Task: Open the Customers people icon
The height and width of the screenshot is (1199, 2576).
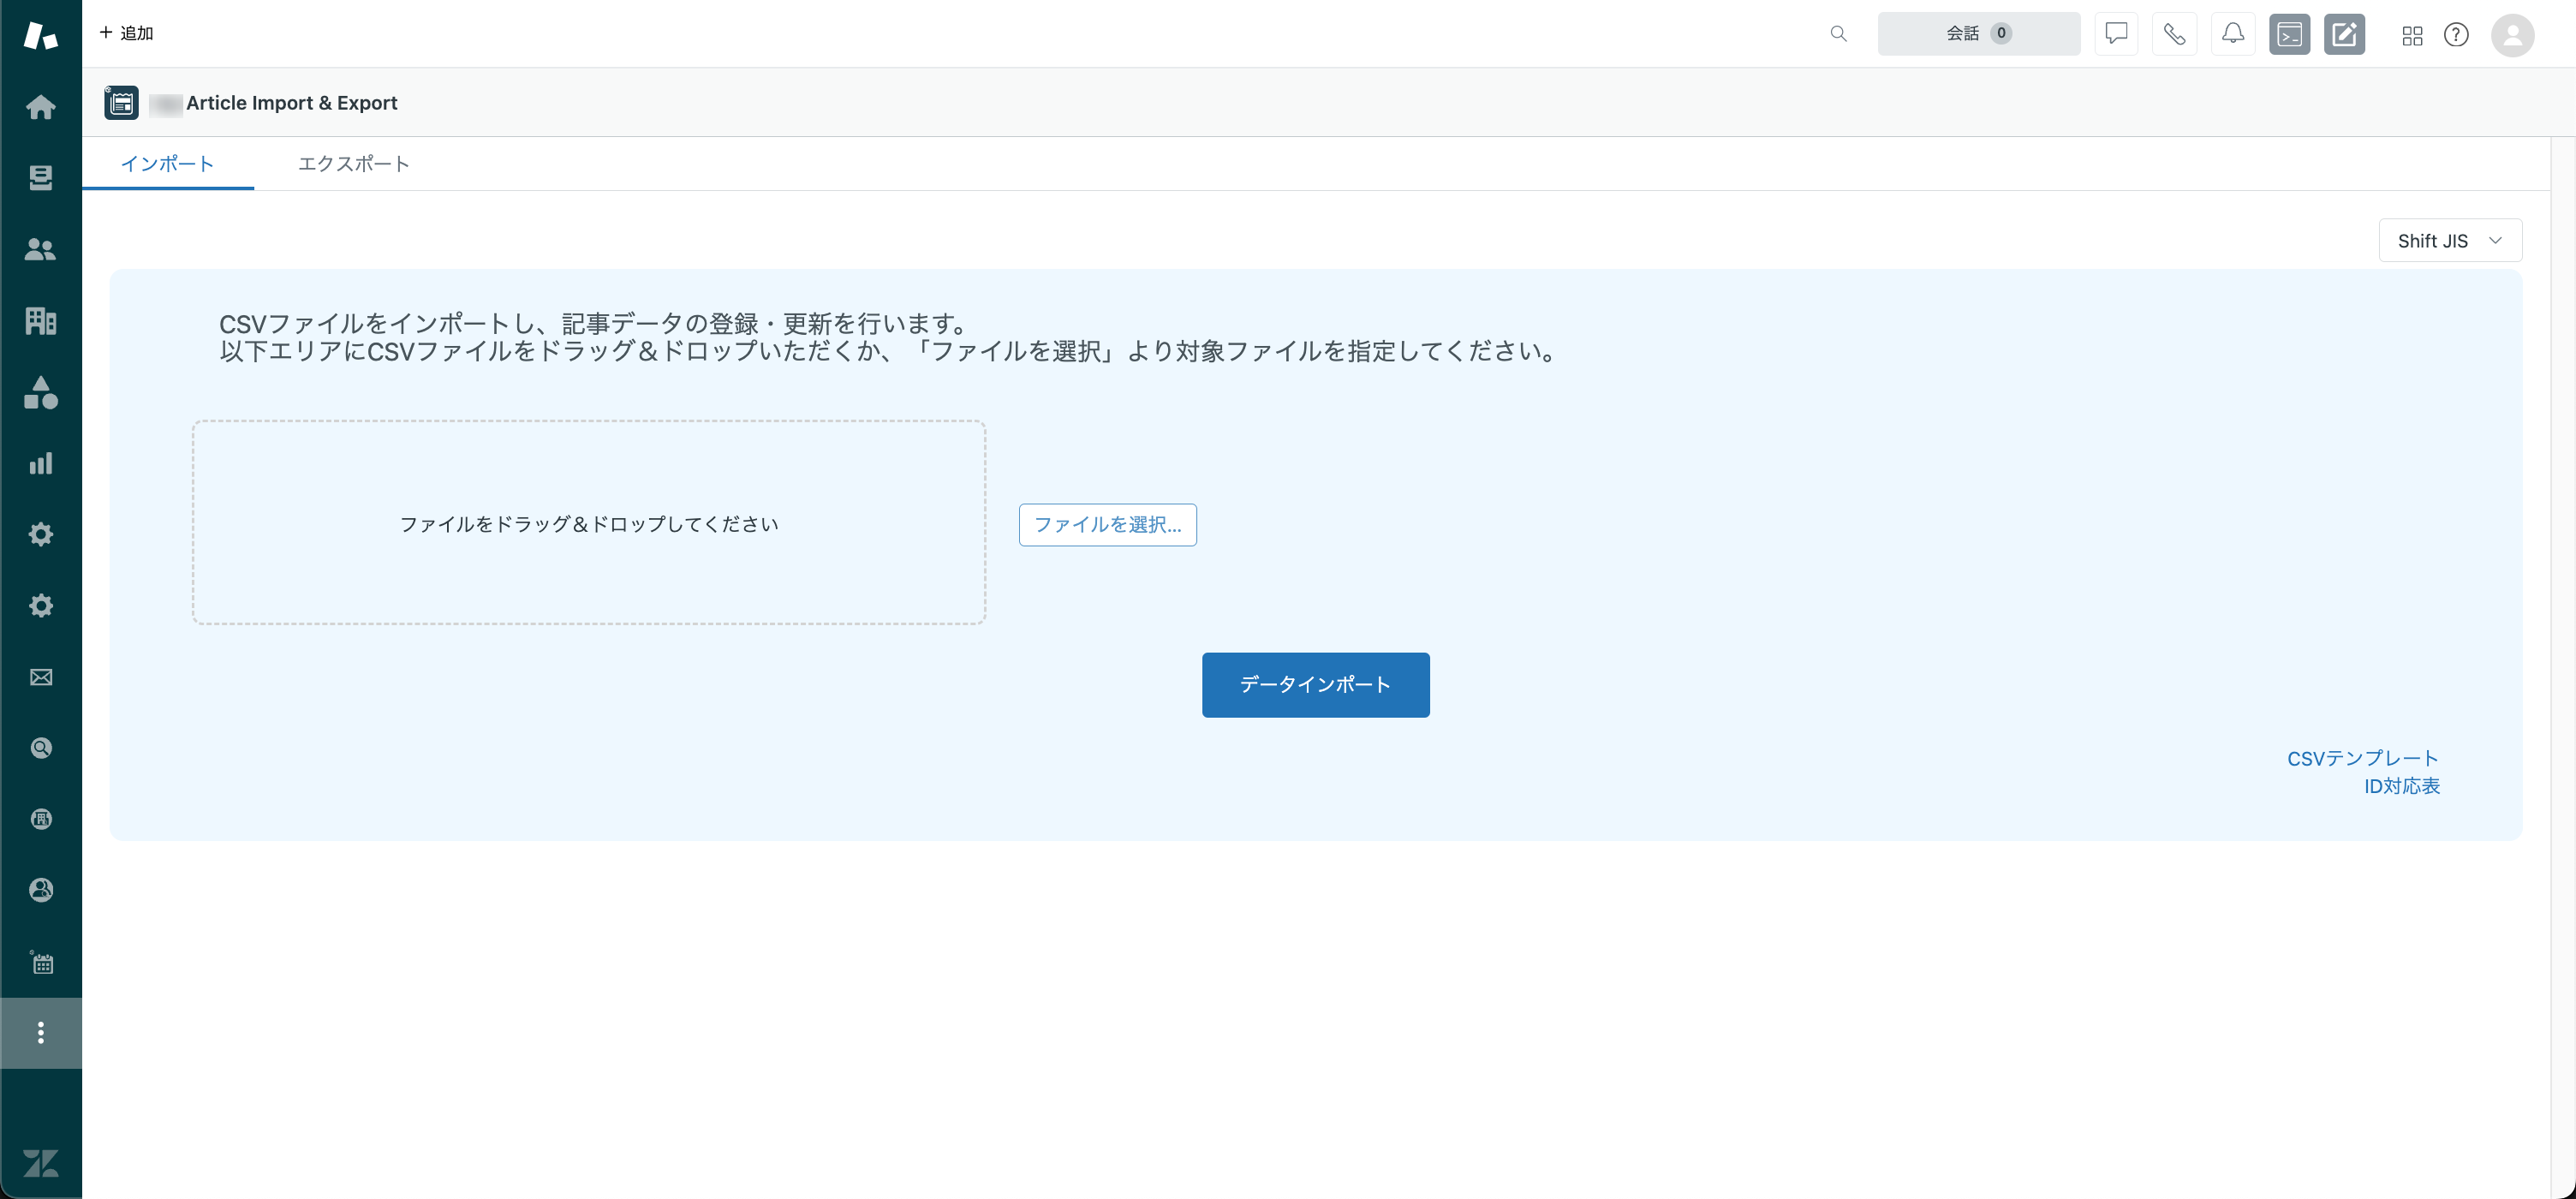Action: pyautogui.click(x=40, y=249)
